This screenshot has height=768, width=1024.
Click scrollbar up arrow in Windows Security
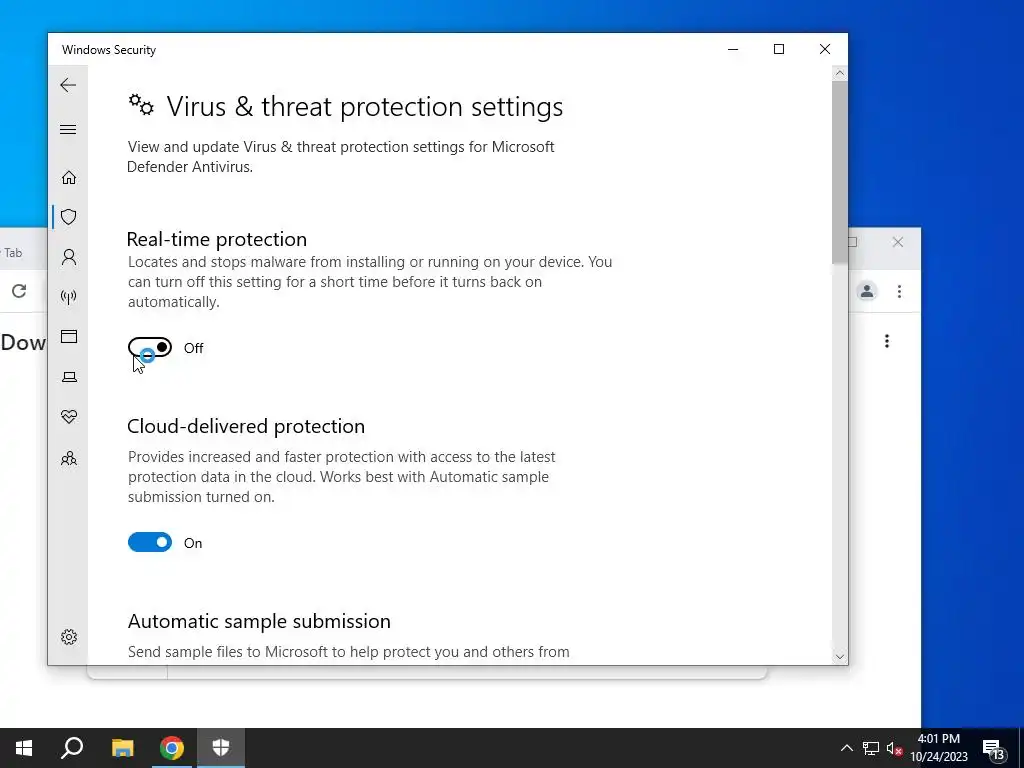840,74
